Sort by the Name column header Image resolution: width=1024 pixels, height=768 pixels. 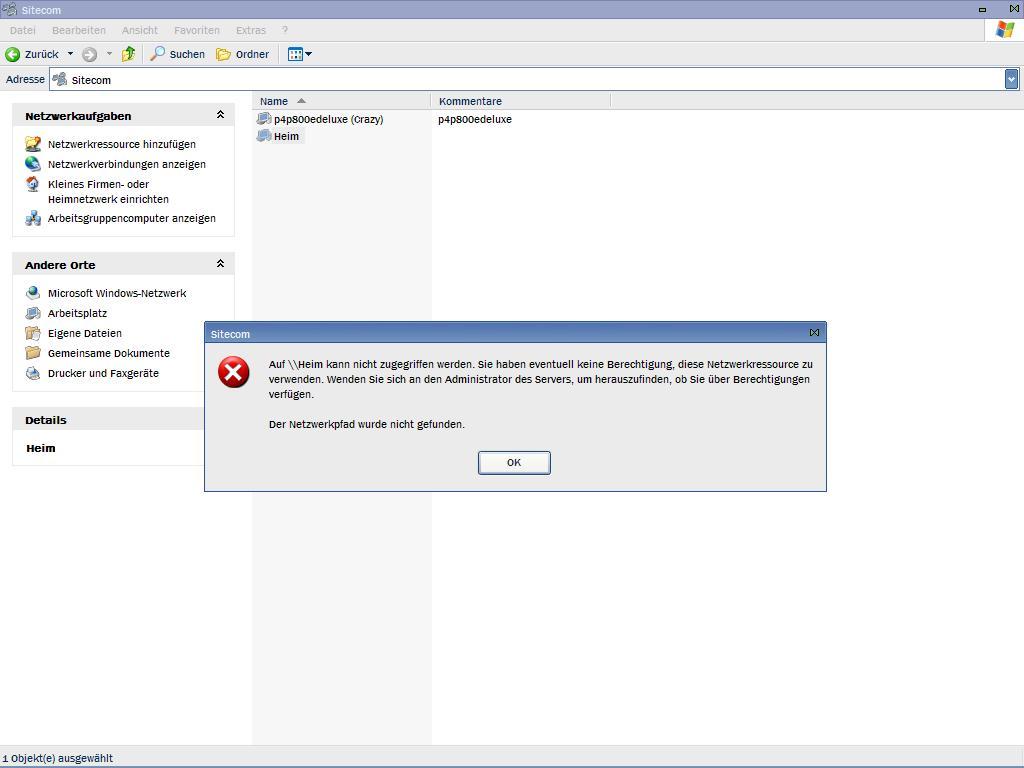tap(342, 101)
